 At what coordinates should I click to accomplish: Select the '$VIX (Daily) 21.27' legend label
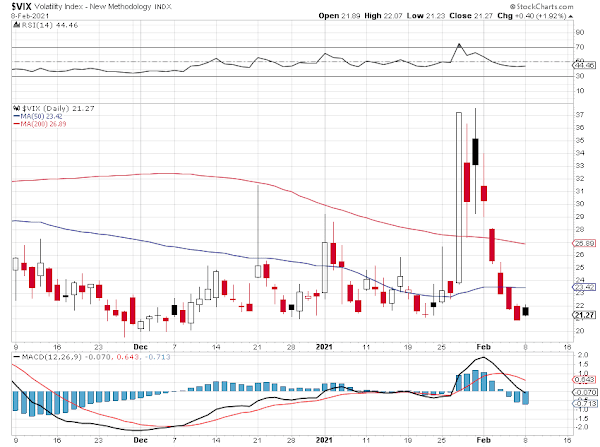[x=58, y=109]
